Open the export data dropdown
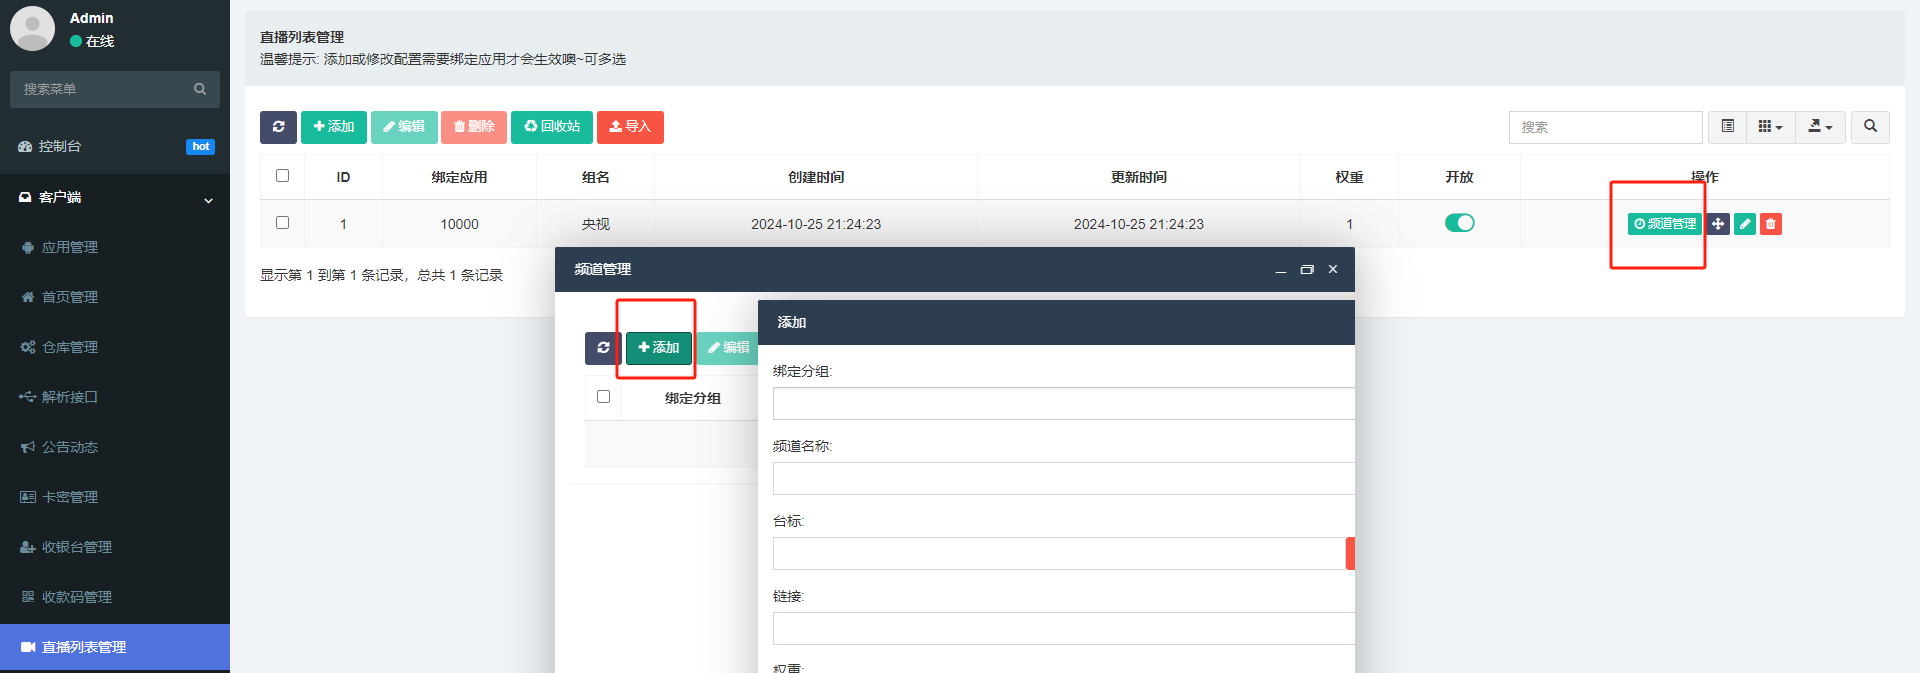This screenshot has height=673, width=1920. pyautogui.click(x=1820, y=127)
